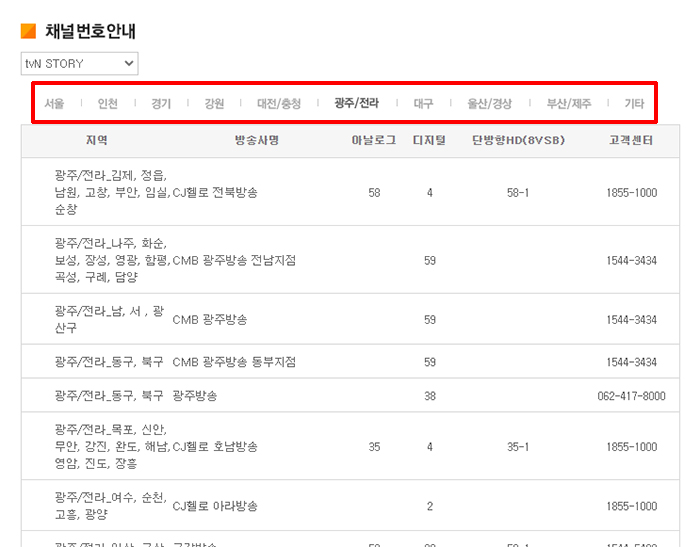The height and width of the screenshot is (547, 700).
Task: Click digital channel 38 for 광주방송
Action: pyautogui.click(x=429, y=396)
